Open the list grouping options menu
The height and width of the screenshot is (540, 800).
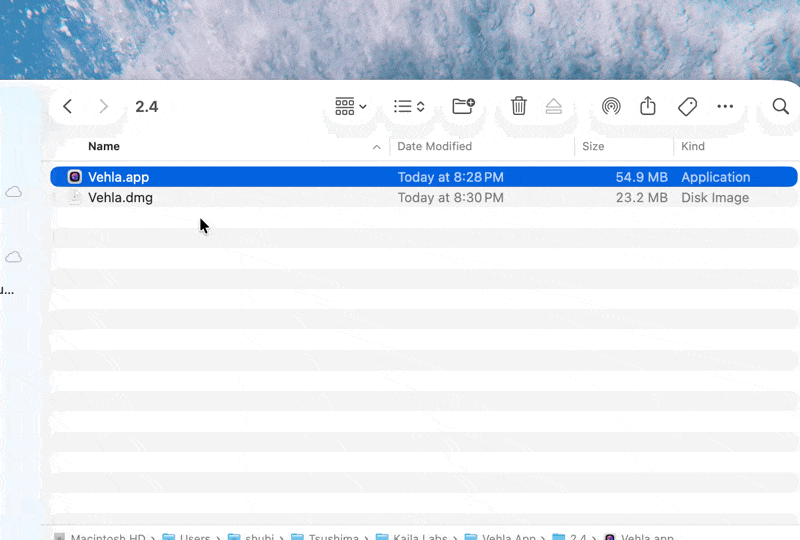click(409, 106)
